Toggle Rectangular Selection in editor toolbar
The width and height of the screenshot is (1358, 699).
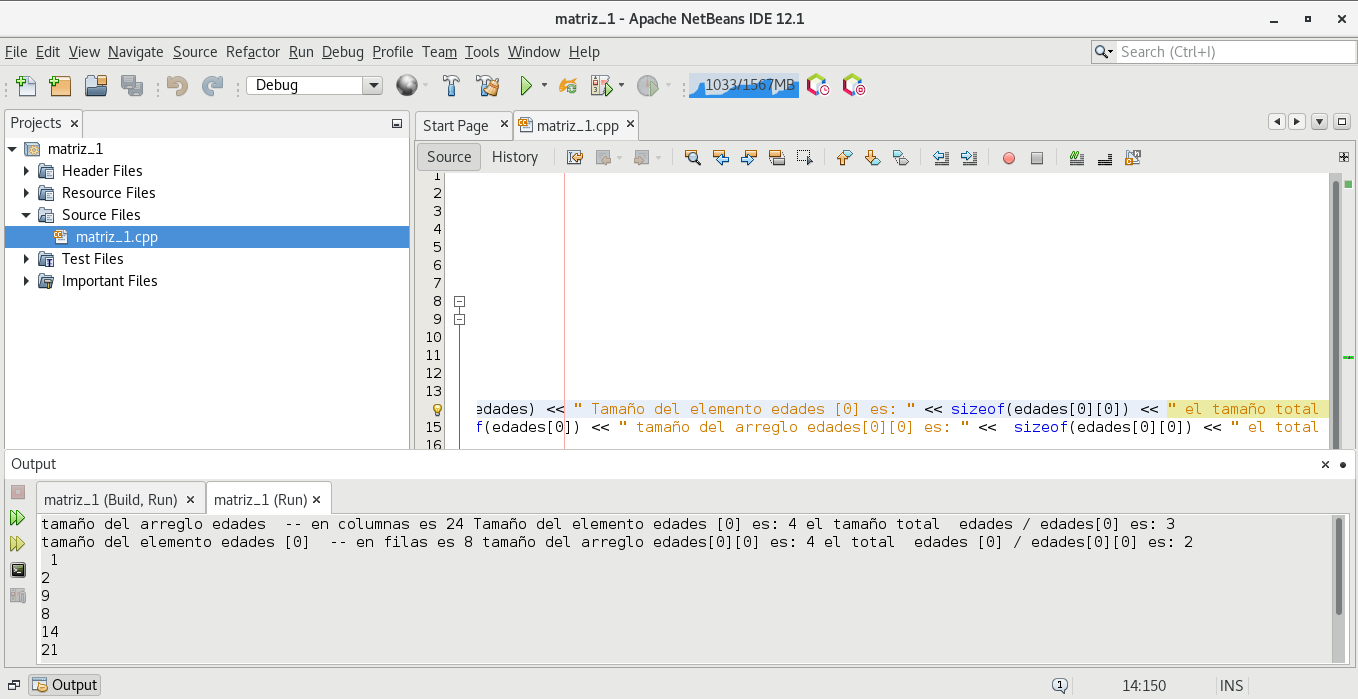click(x=804, y=158)
